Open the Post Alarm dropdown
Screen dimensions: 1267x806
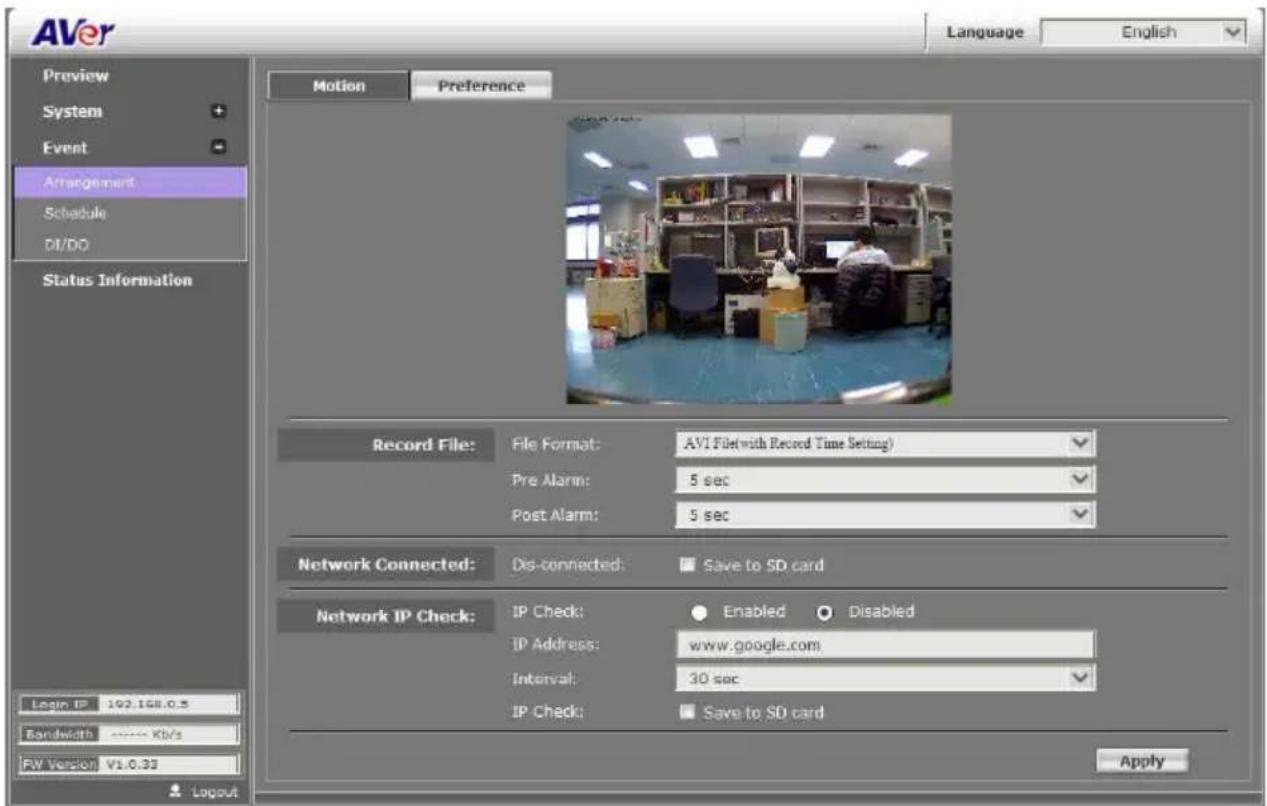tap(885, 514)
